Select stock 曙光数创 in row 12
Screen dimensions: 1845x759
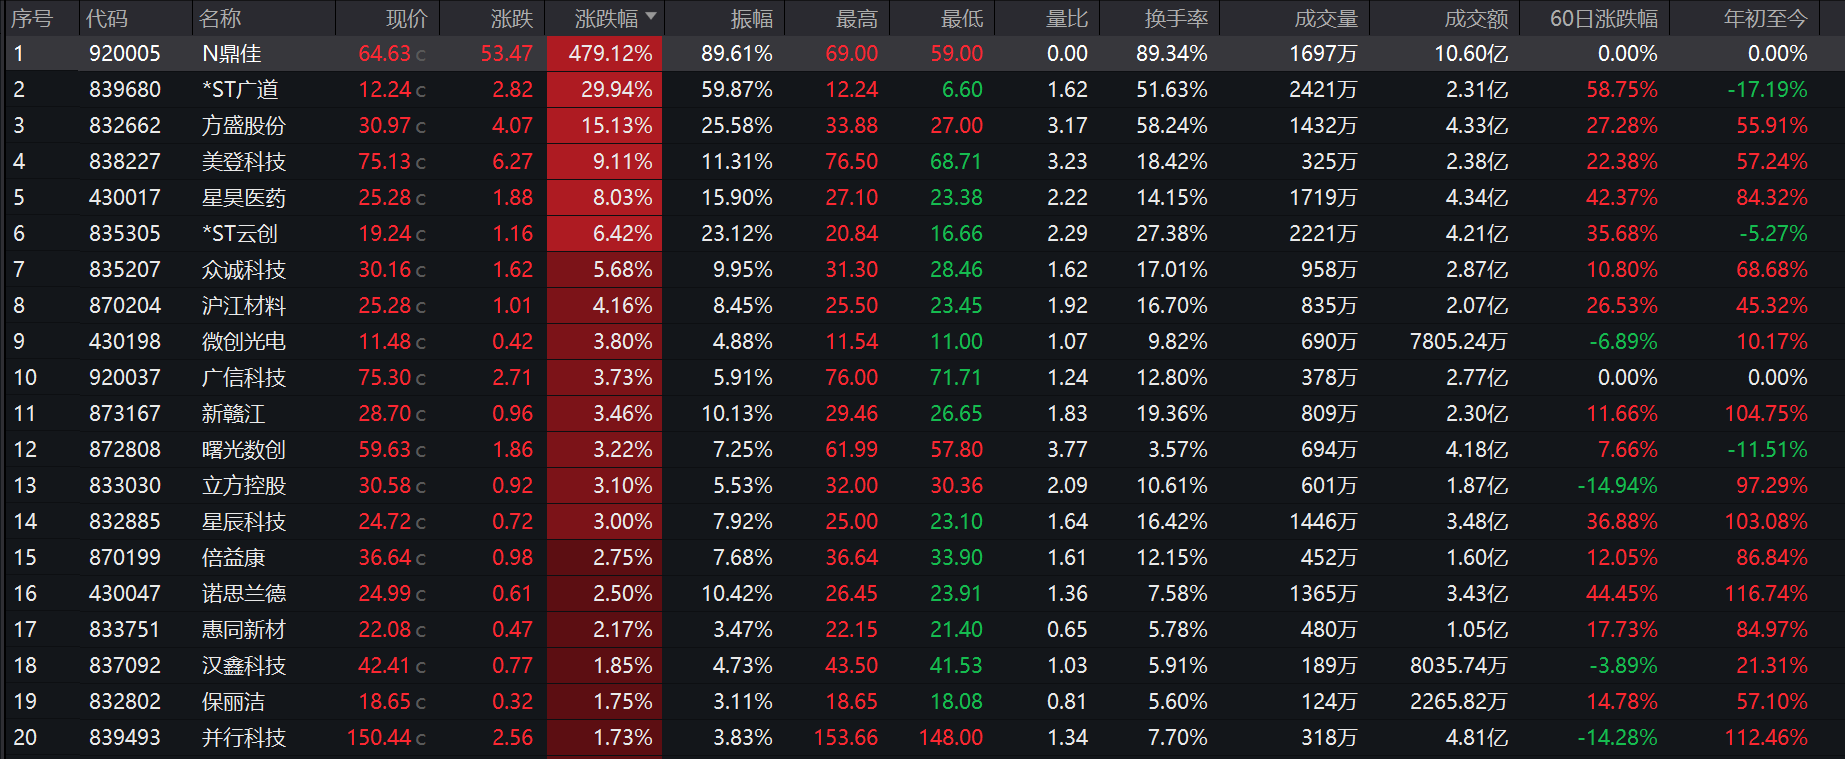[244, 450]
